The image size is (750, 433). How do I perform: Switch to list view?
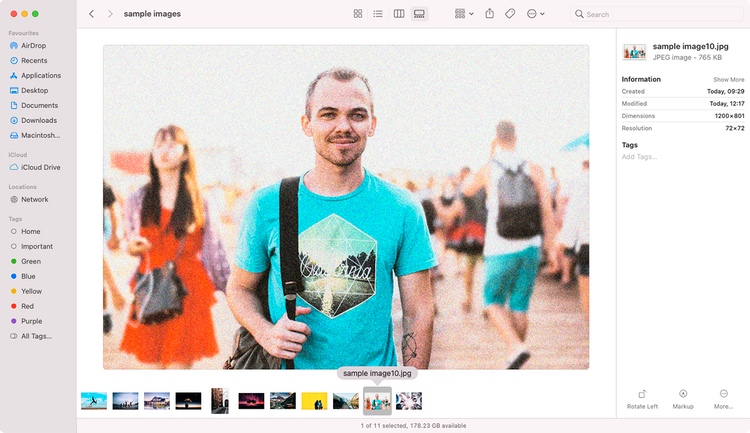click(378, 14)
